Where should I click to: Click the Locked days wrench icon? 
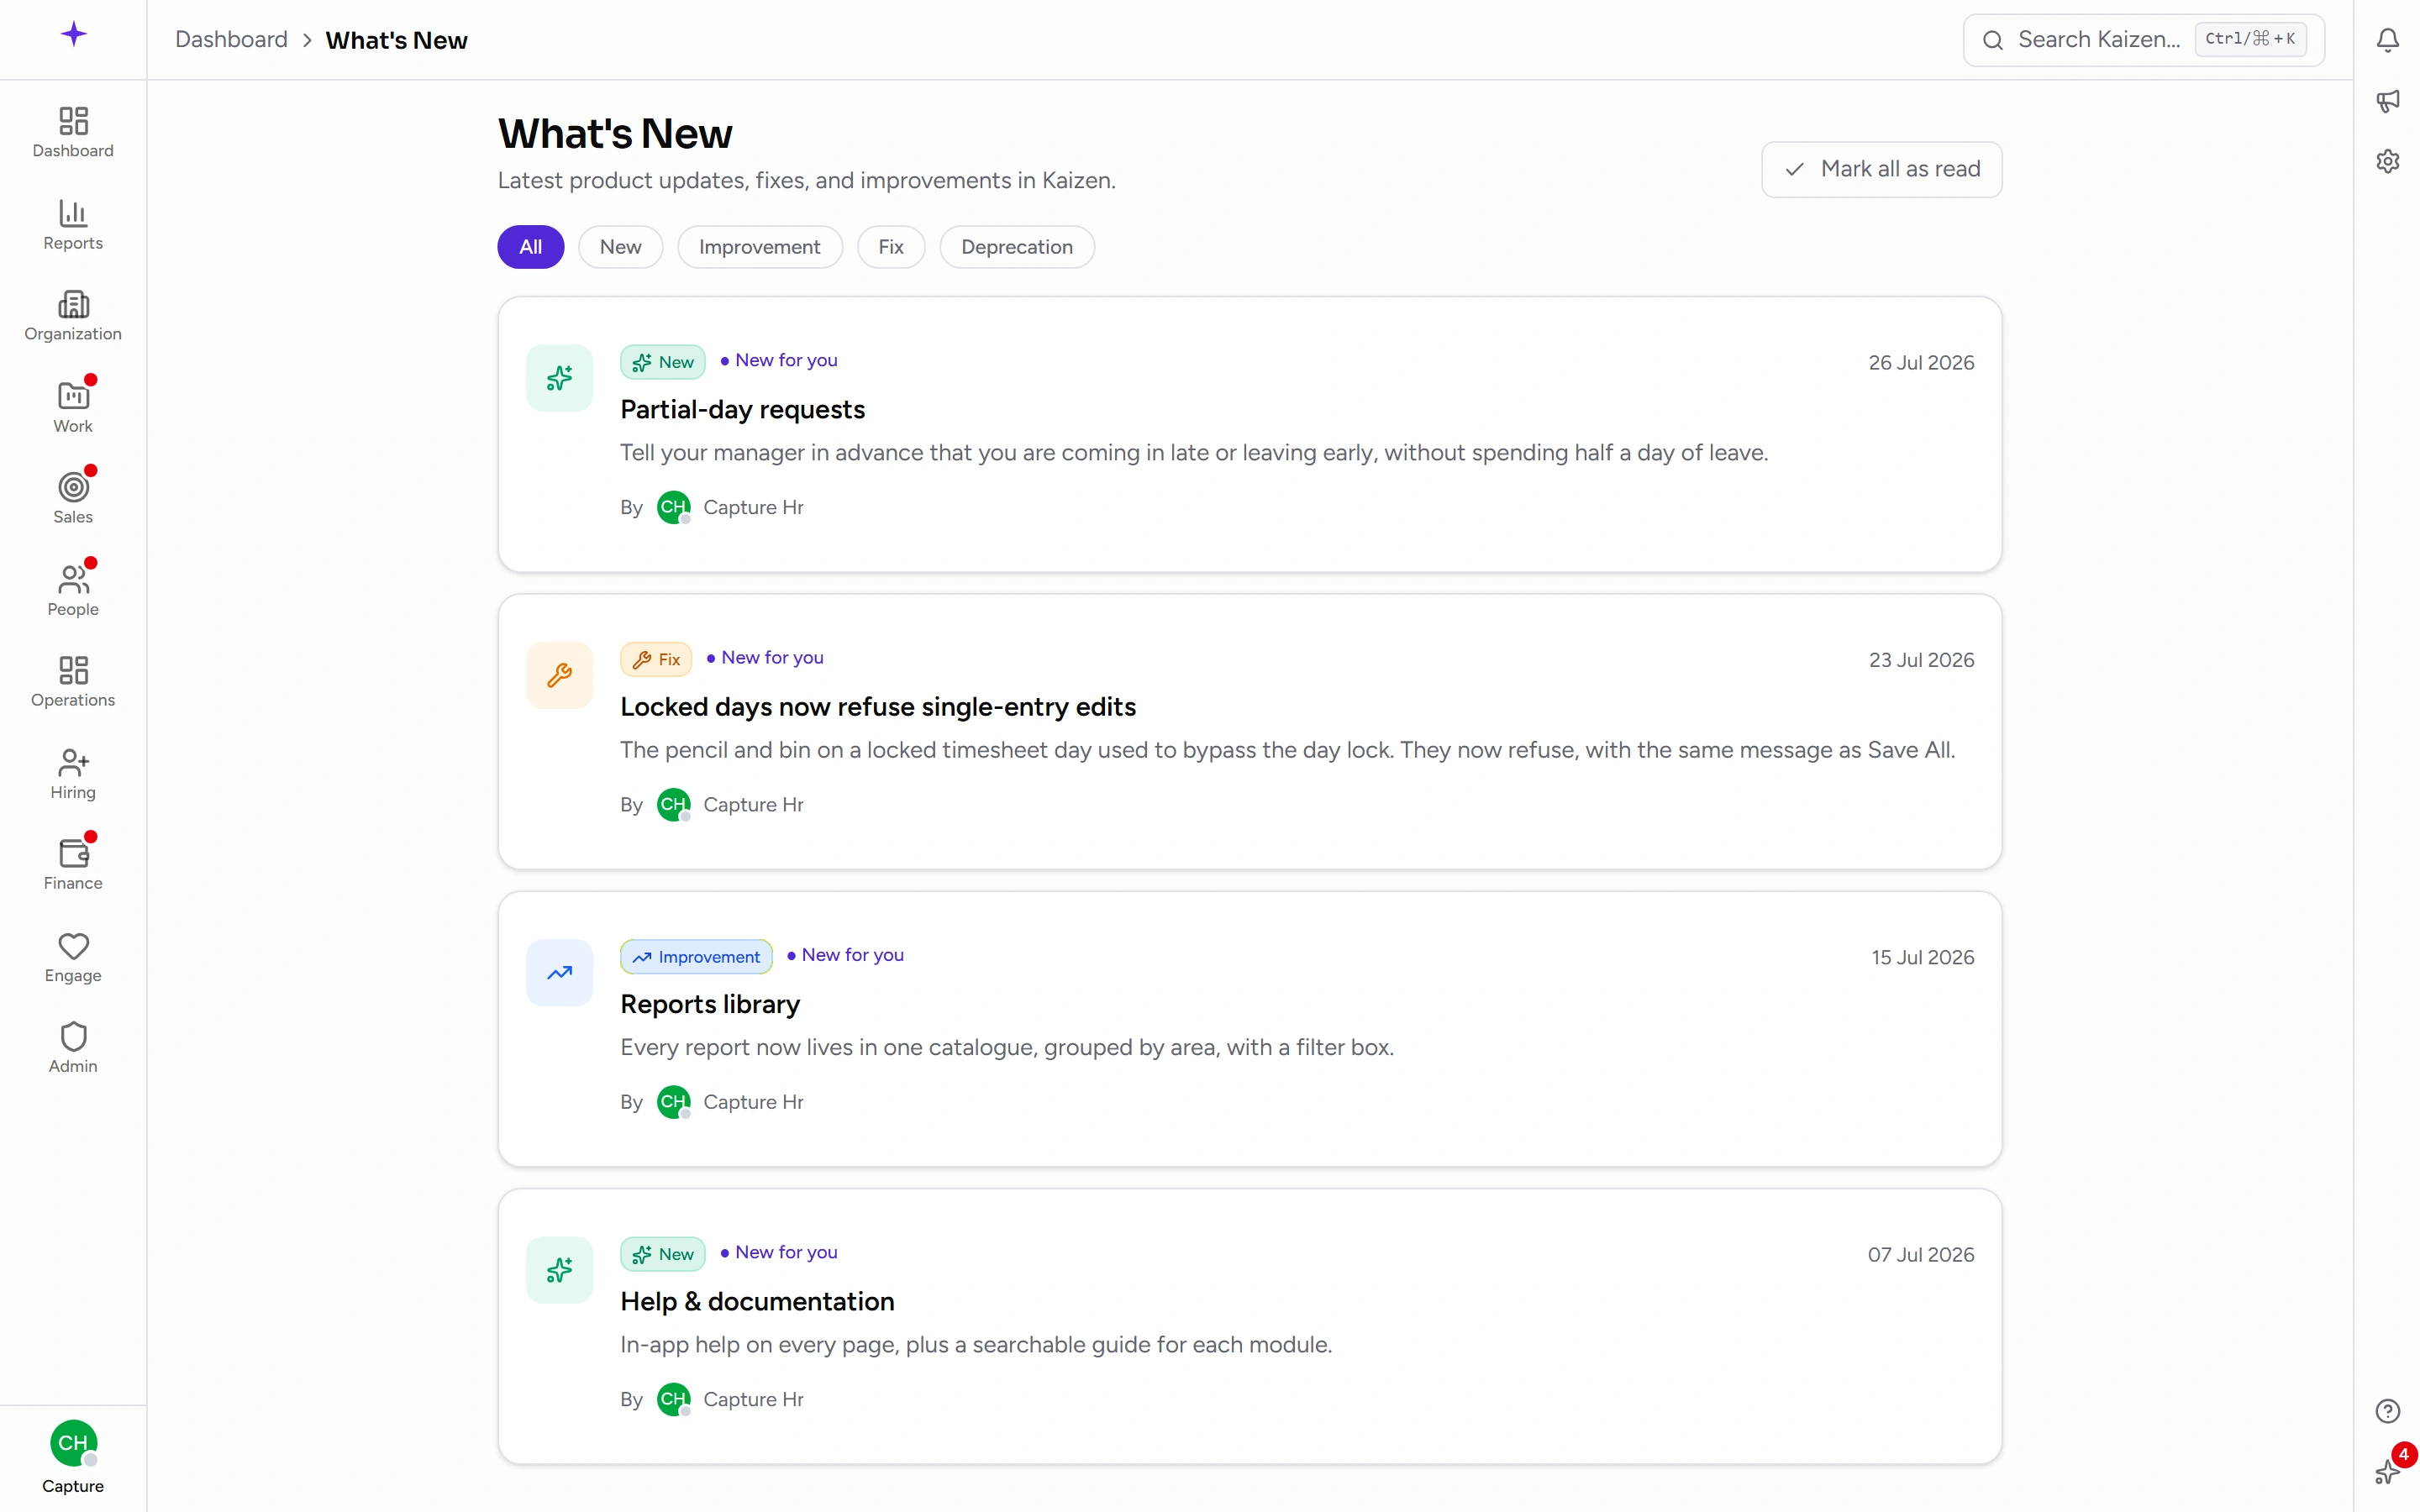click(x=559, y=675)
